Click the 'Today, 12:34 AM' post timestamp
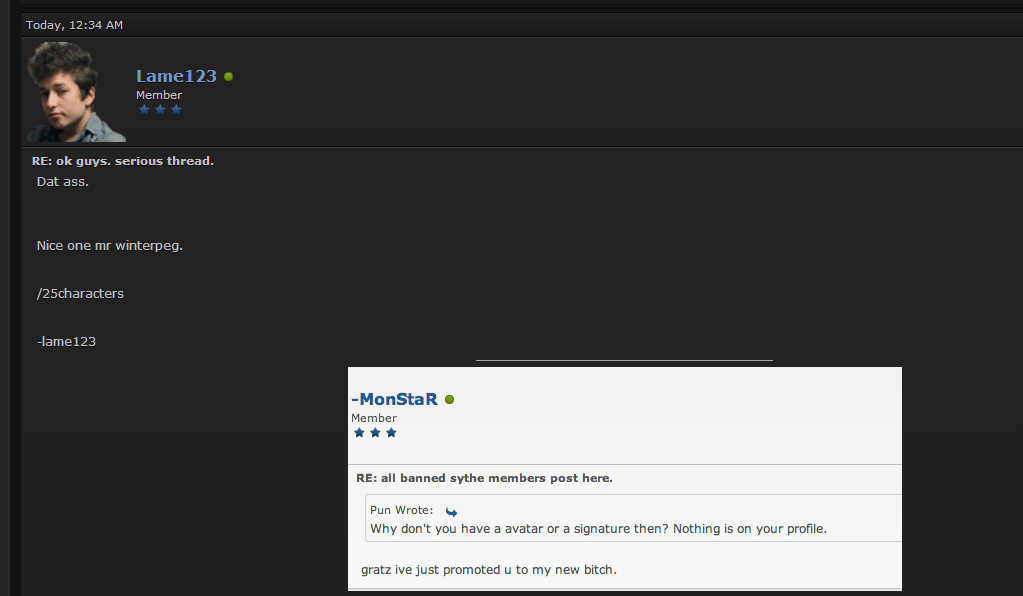 tap(74, 25)
